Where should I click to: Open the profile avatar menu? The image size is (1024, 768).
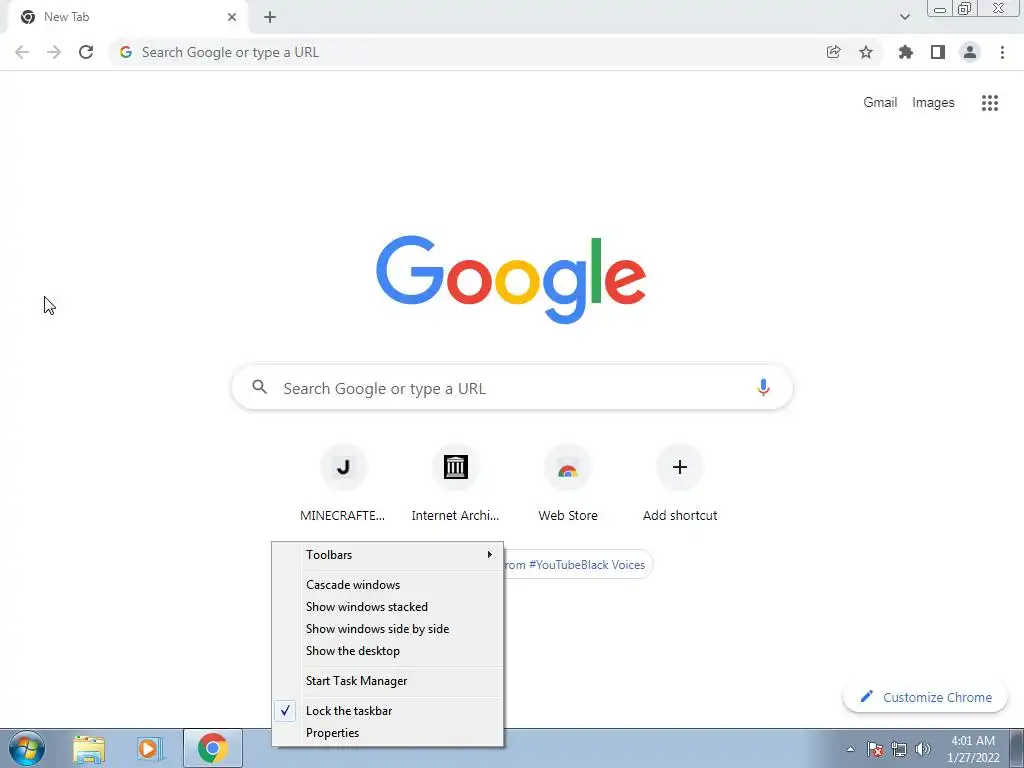[x=970, y=52]
